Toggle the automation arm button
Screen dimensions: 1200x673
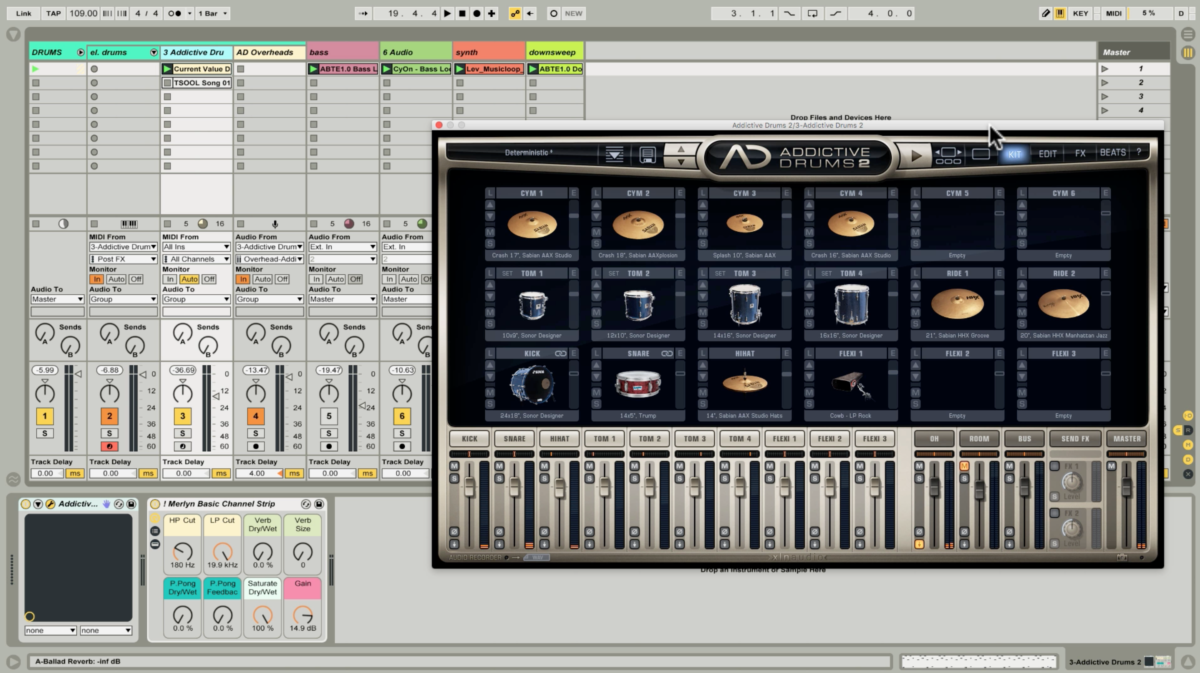click(515, 13)
